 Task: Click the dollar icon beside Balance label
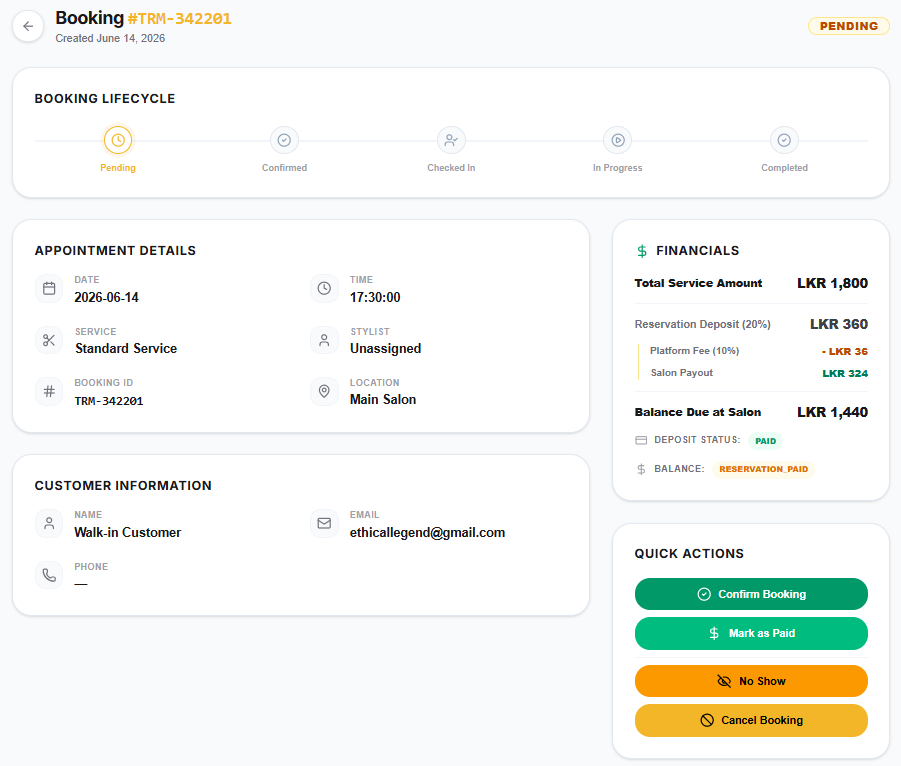[641, 469]
